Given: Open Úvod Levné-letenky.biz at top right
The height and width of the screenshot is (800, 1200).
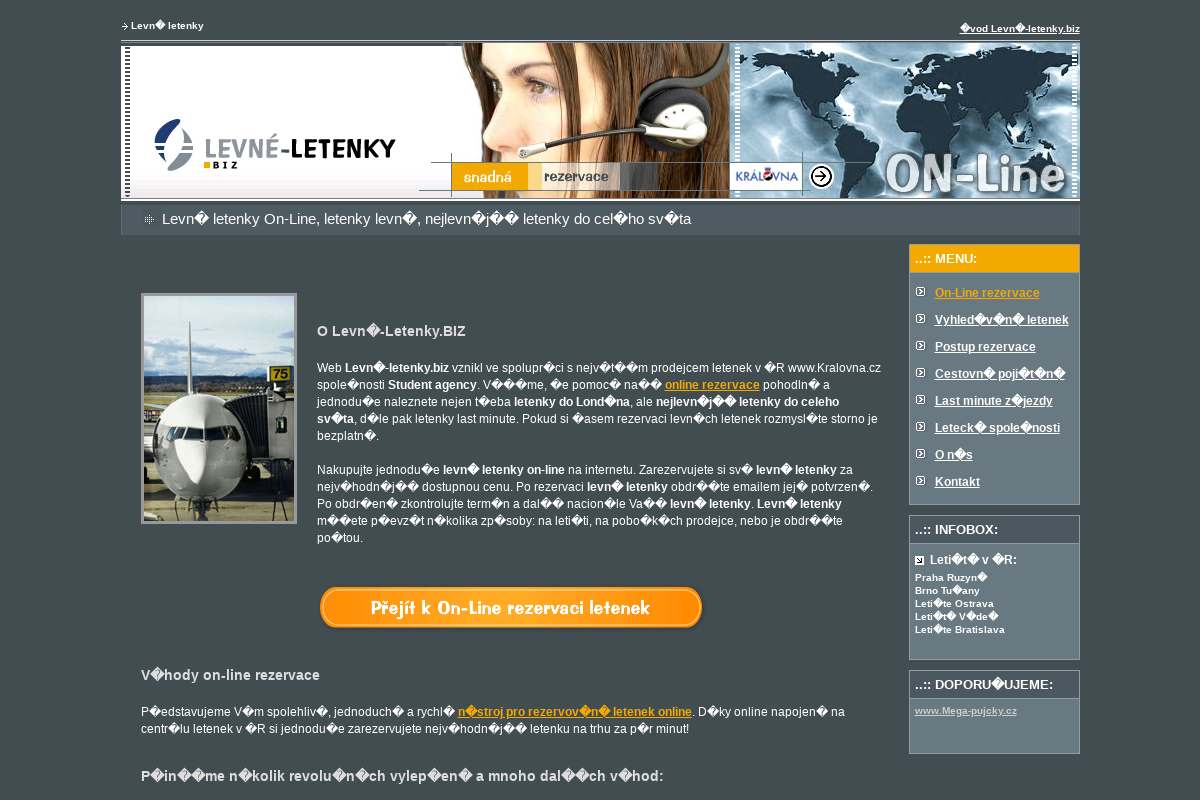Looking at the screenshot, I should tap(1022, 28).
